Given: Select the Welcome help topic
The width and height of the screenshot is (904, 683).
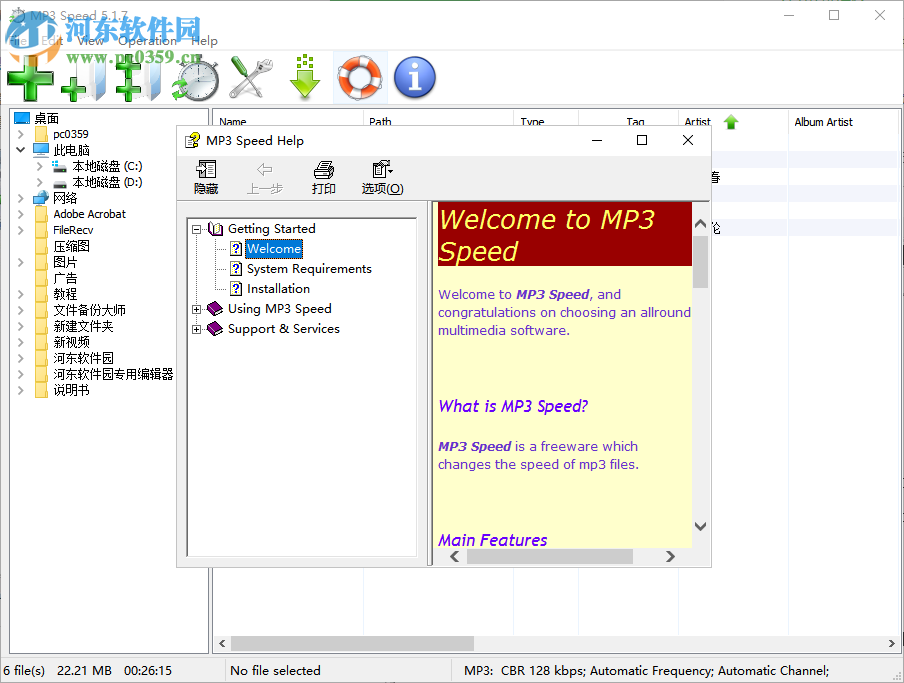Looking at the screenshot, I should click(274, 248).
